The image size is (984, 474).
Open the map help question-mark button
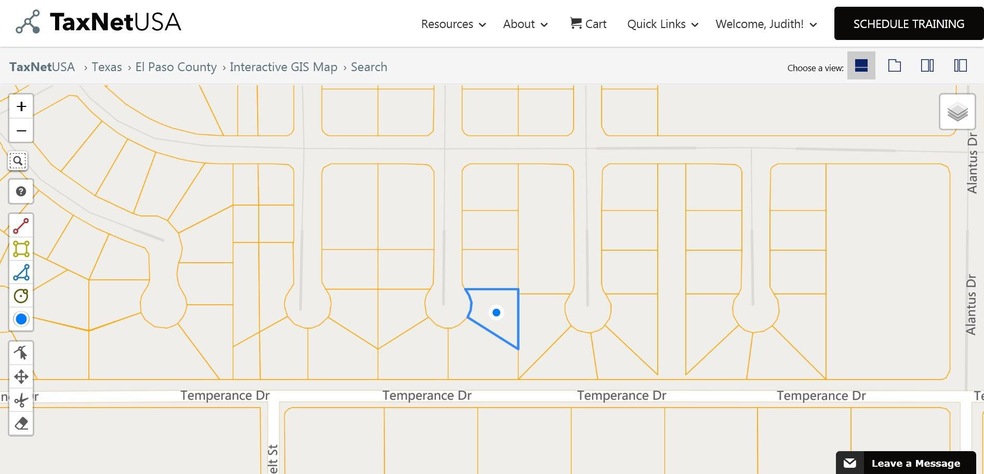(x=21, y=191)
